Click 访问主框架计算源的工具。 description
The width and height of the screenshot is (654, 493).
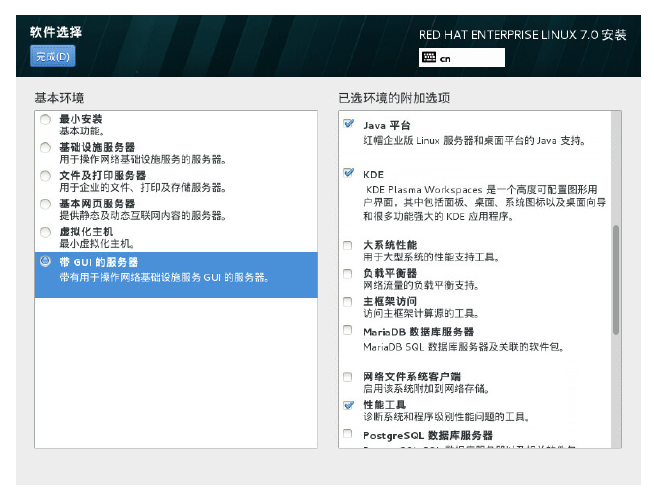pyautogui.click(x=421, y=313)
